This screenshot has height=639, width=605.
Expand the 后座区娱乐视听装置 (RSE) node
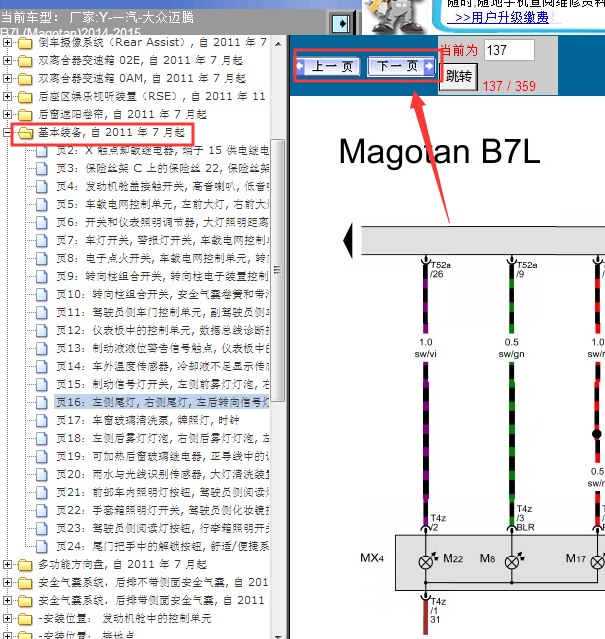pyautogui.click(x=7, y=96)
